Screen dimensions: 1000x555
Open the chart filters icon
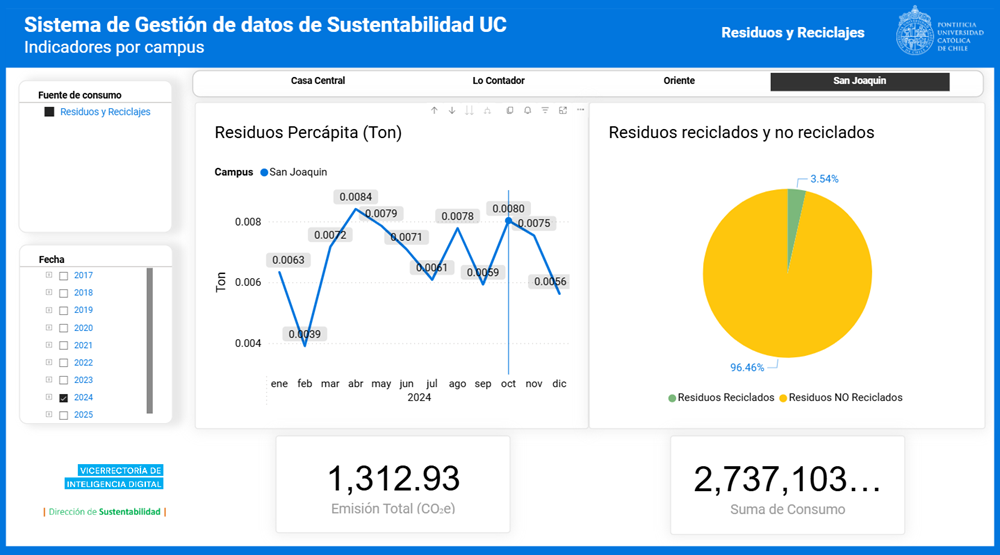pyautogui.click(x=545, y=111)
